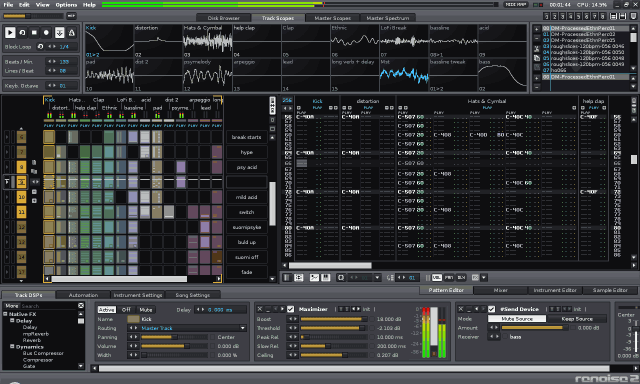The height and width of the screenshot is (384, 640).
Task: Toggle the Maximizer device enabled checkbox
Action: click(x=291, y=309)
